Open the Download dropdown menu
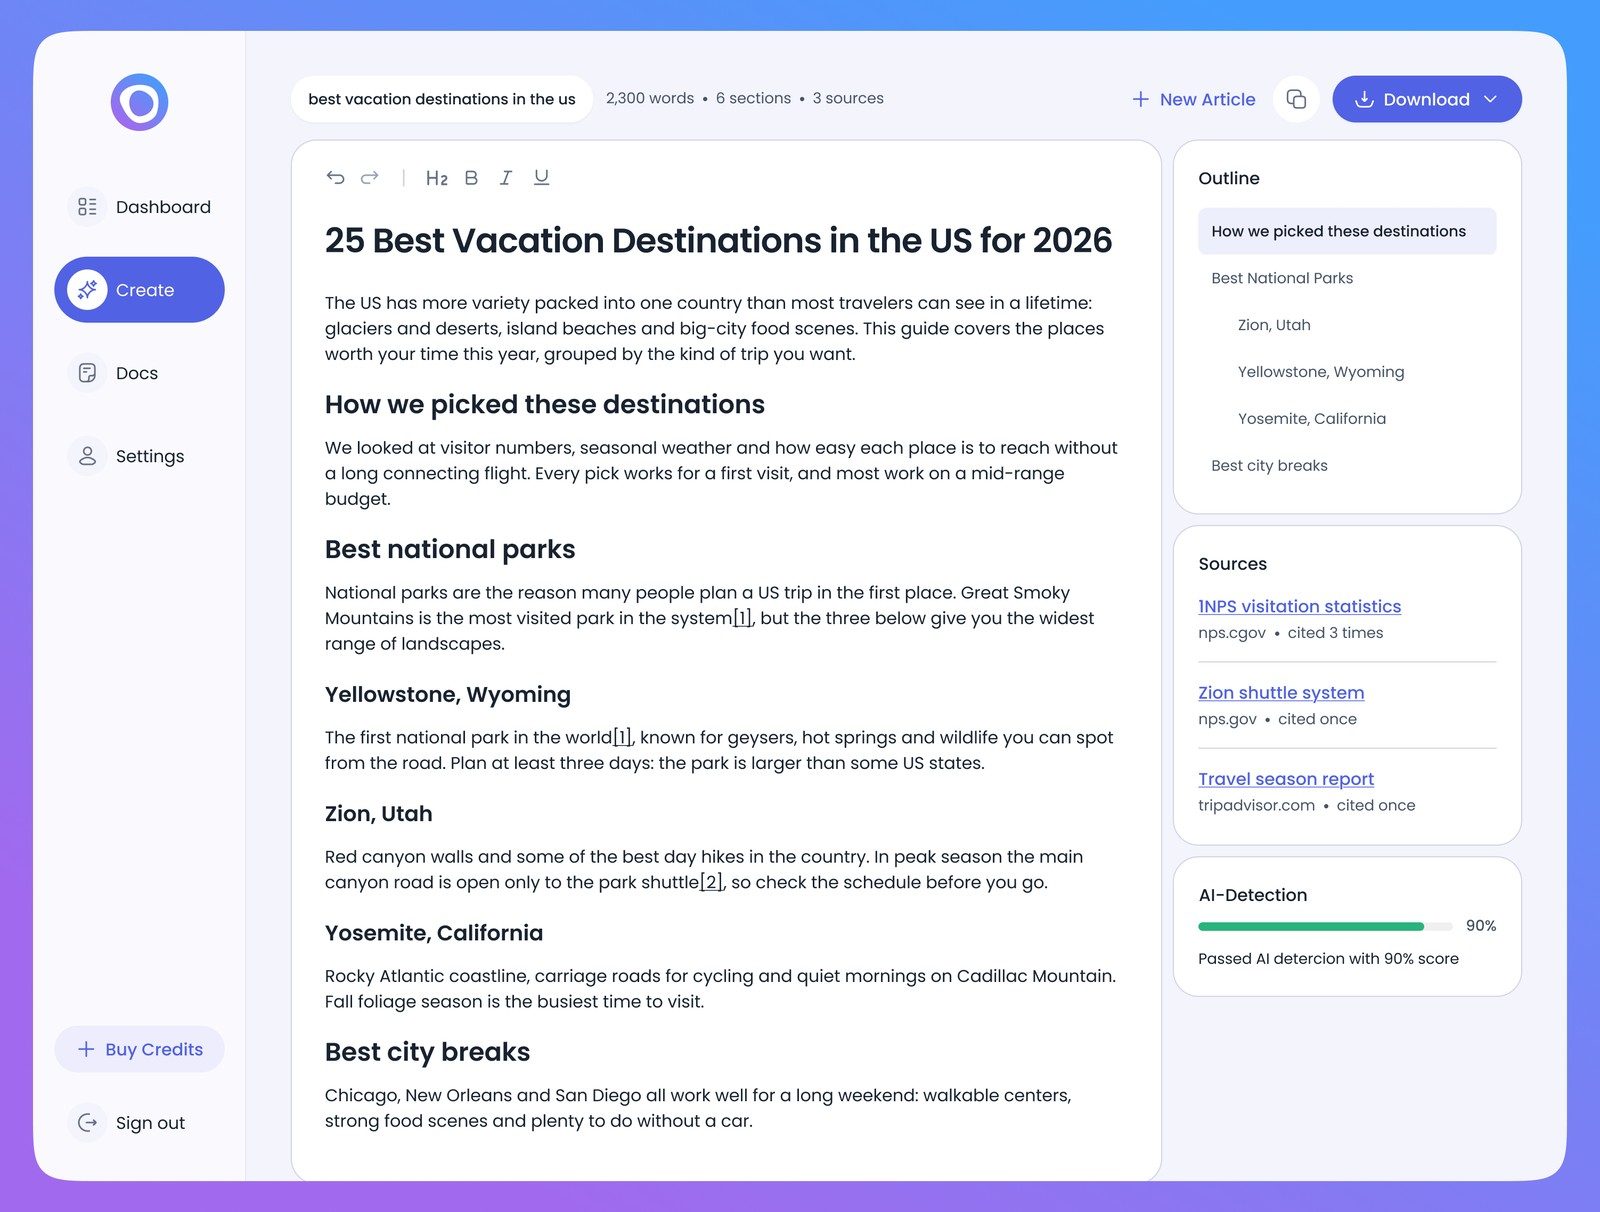The height and width of the screenshot is (1212, 1600). coord(1427,99)
